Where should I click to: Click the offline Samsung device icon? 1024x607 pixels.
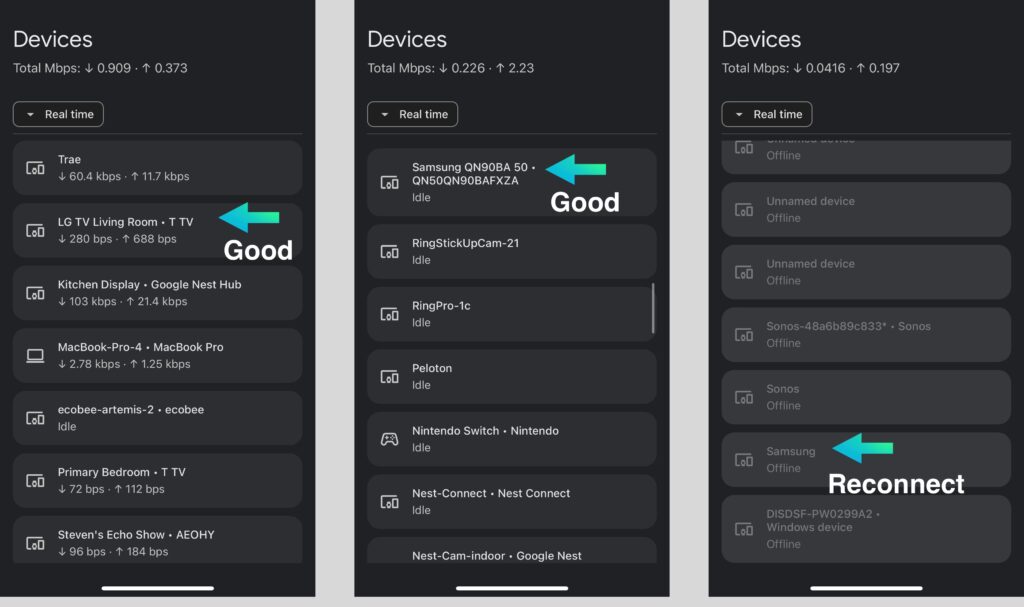744,460
